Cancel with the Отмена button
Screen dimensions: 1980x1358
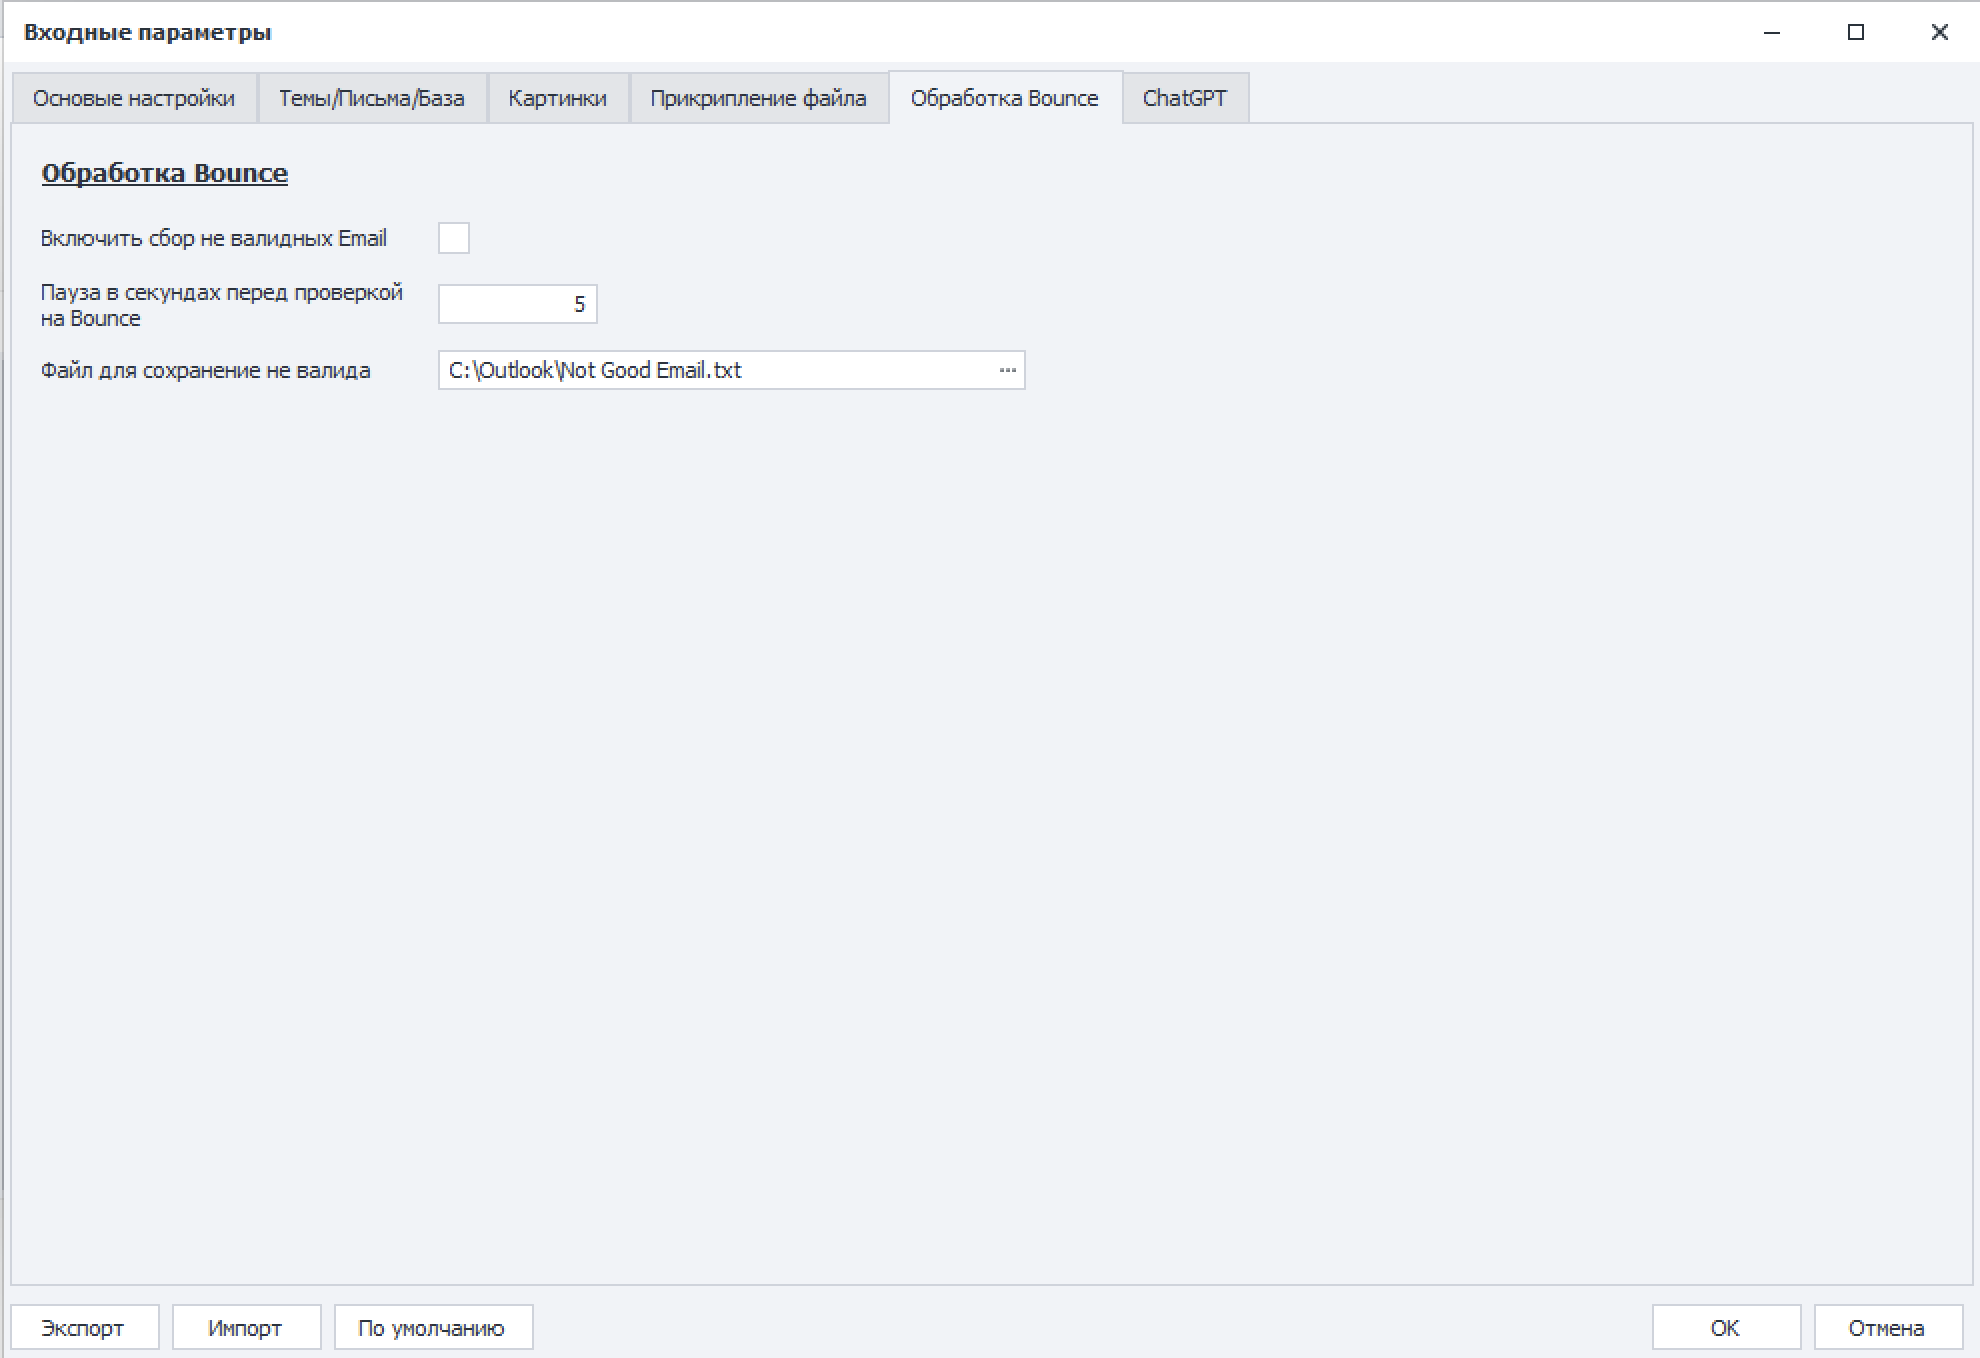(1886, 1328)
